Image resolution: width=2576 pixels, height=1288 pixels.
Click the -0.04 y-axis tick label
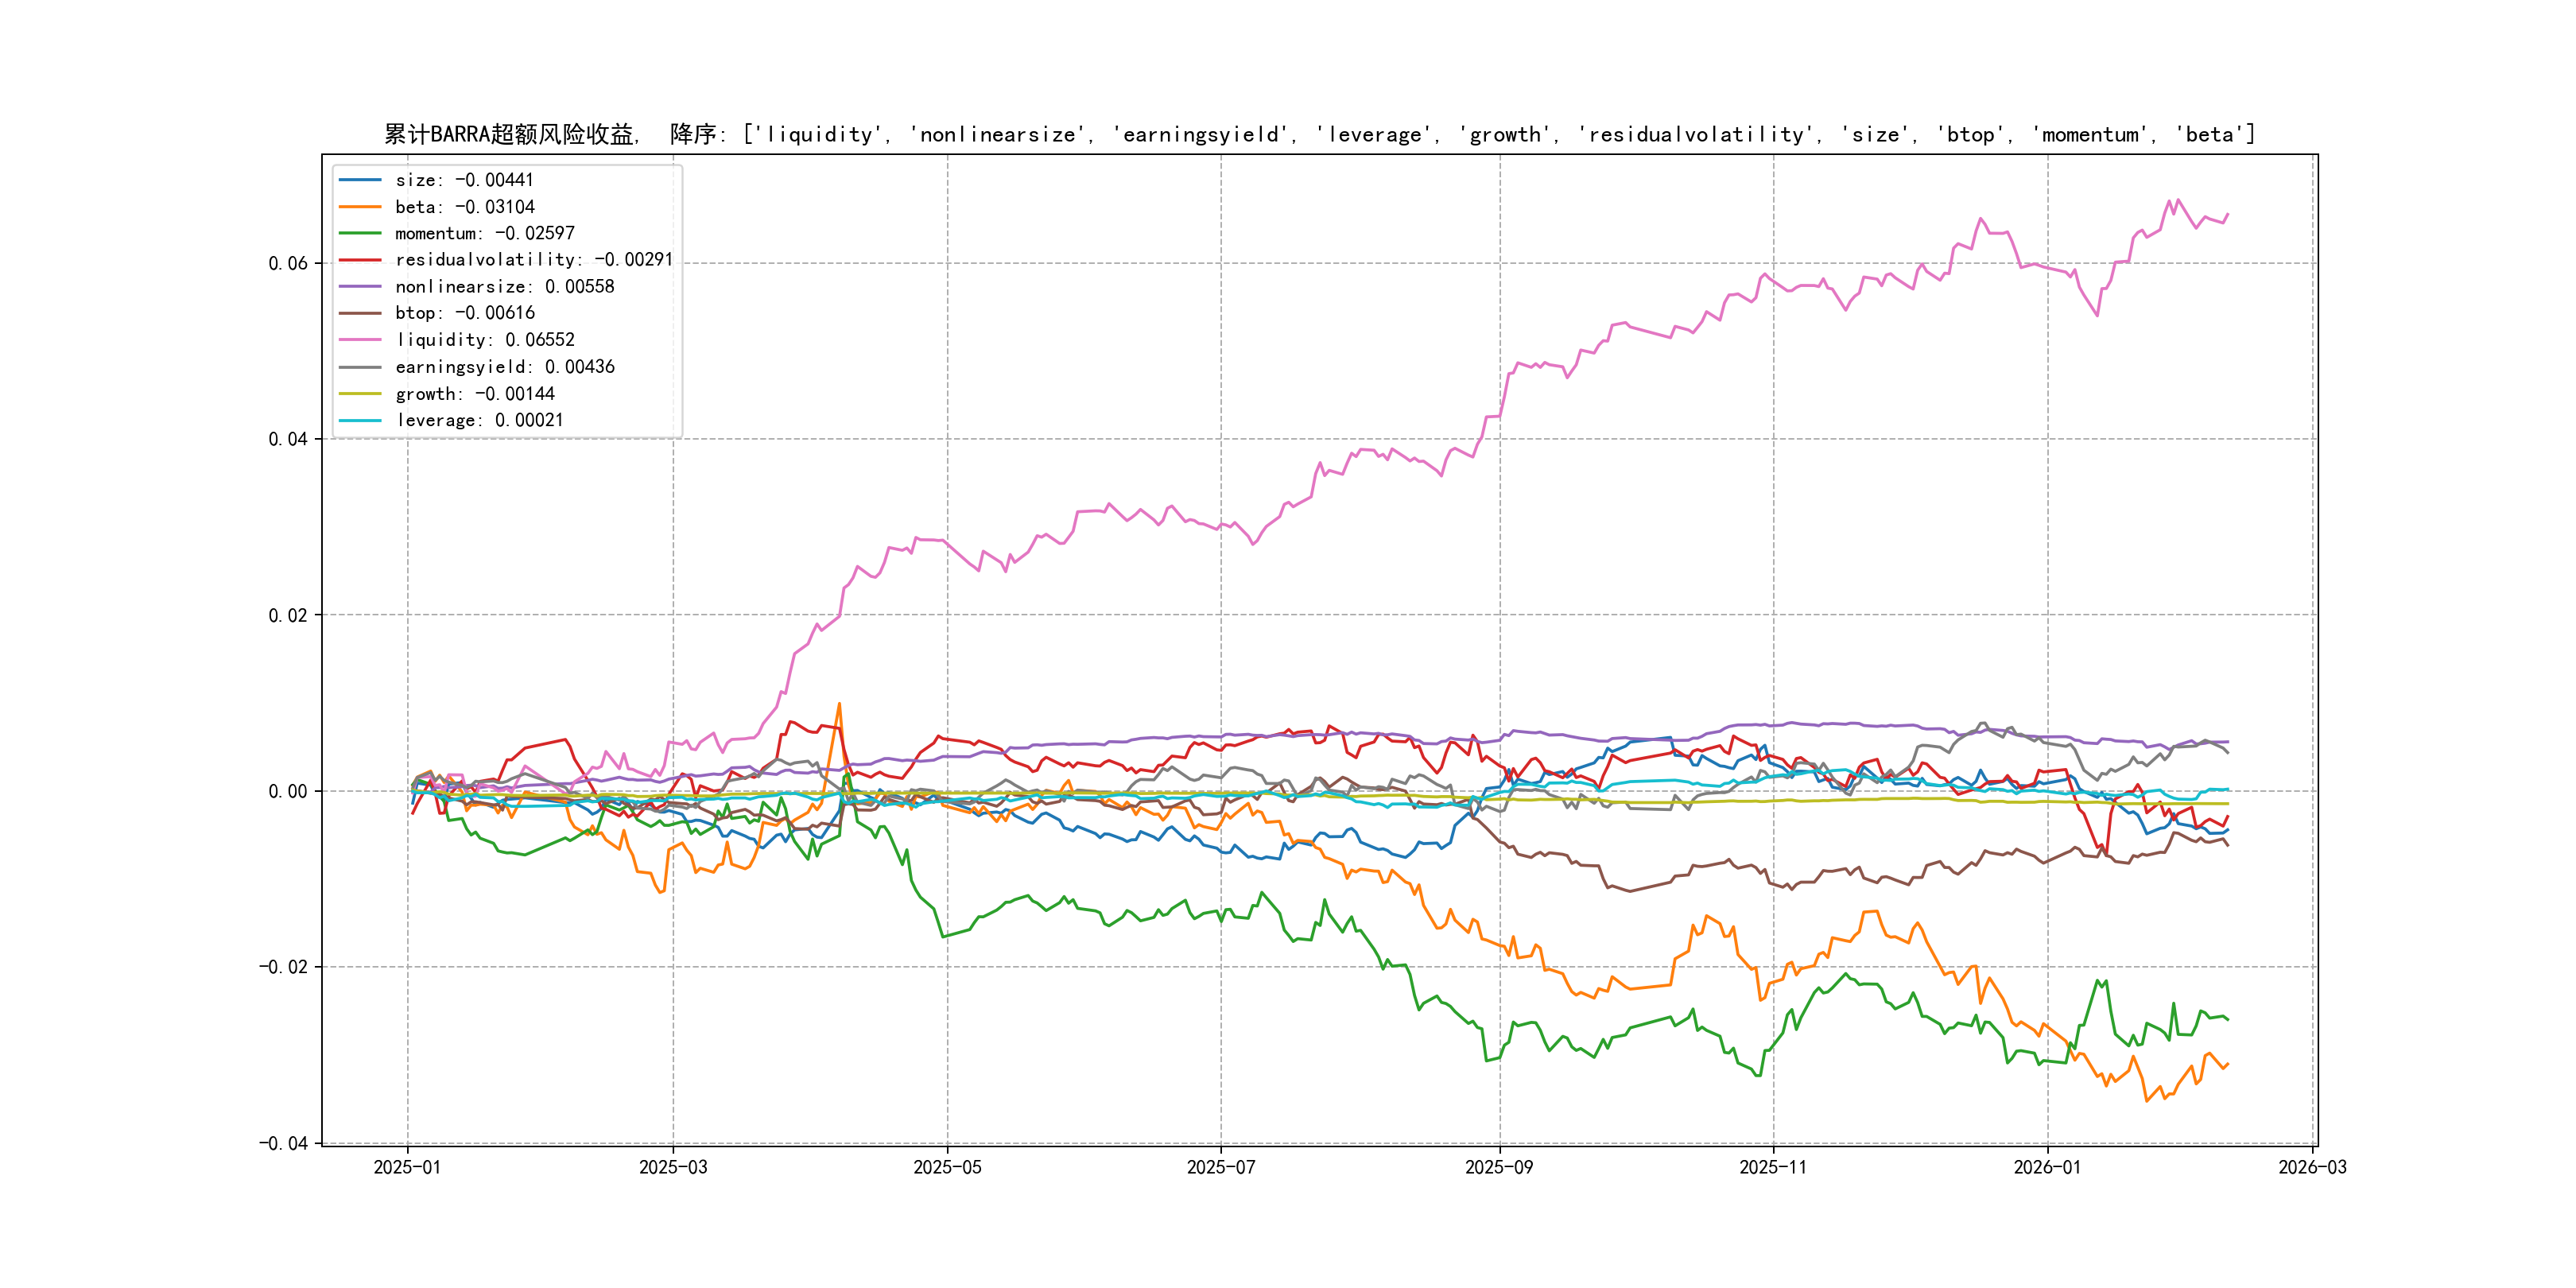pos(283,1143)
